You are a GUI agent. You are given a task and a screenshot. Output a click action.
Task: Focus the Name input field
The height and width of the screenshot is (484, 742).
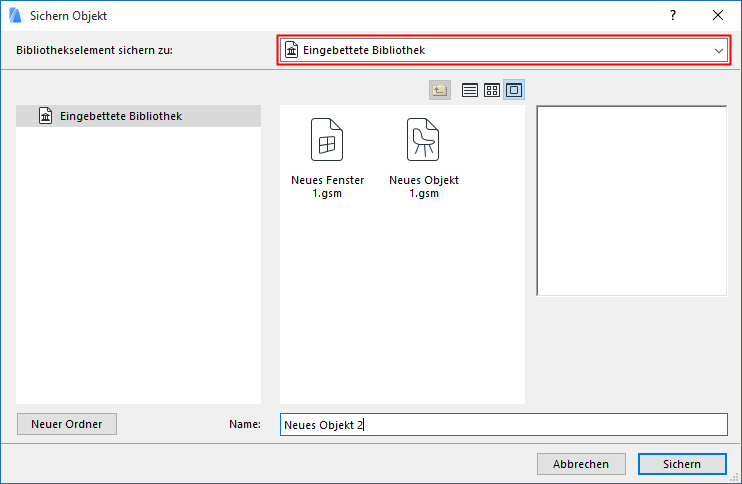pyautogui.click(x=504, y=424)
